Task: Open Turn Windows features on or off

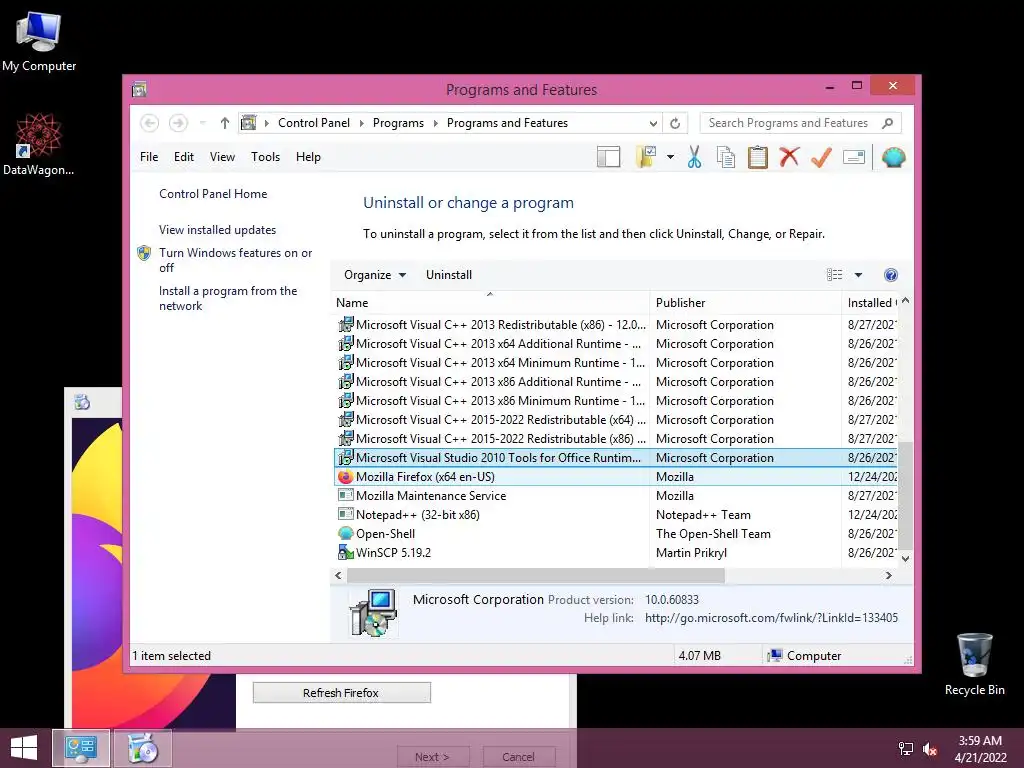Action: 235,260
